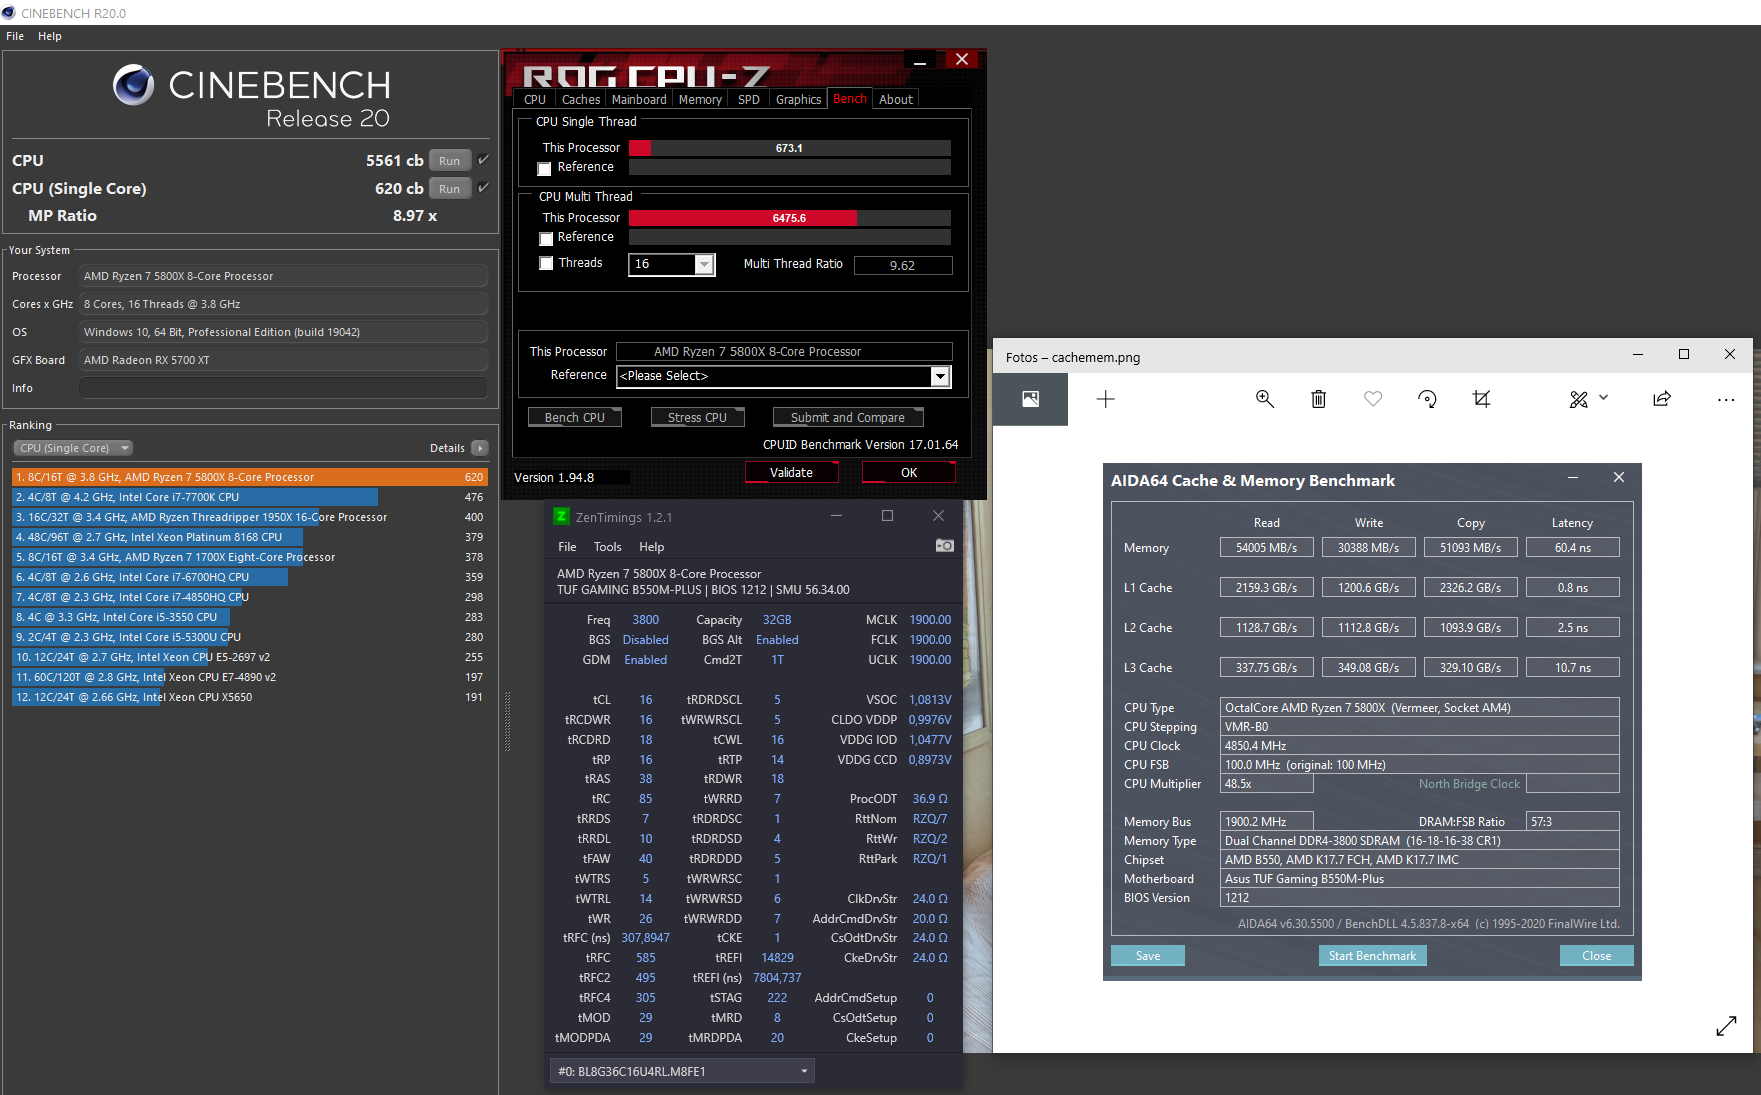Screen dimensions: 1761x1095
Task: Switch to the About tab in CPU-Z
Action: (x=895, y=99)
